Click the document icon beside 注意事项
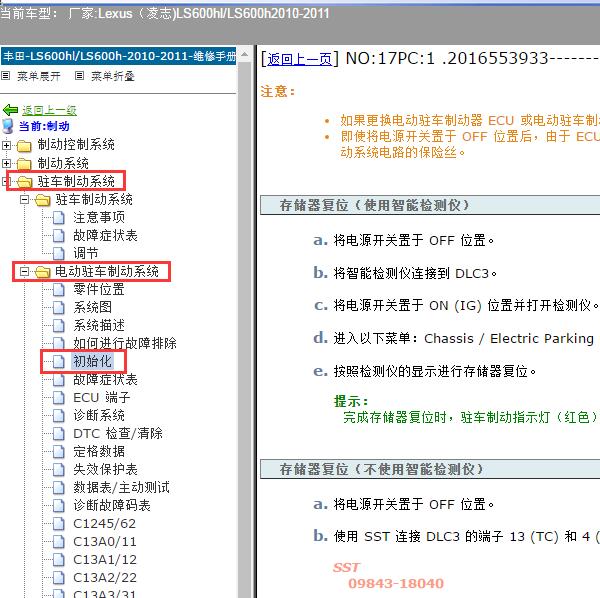This screenshot has height=598, width=600. [x=59, y=217]
